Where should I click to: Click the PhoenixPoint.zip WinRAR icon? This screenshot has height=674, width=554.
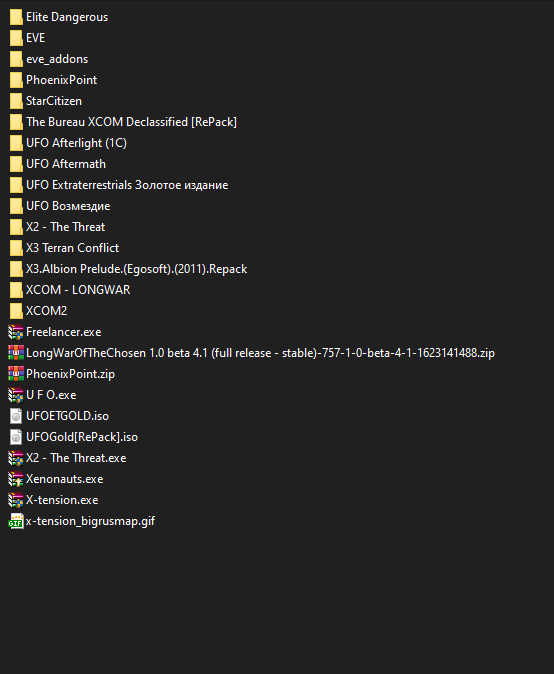[15, 374]
